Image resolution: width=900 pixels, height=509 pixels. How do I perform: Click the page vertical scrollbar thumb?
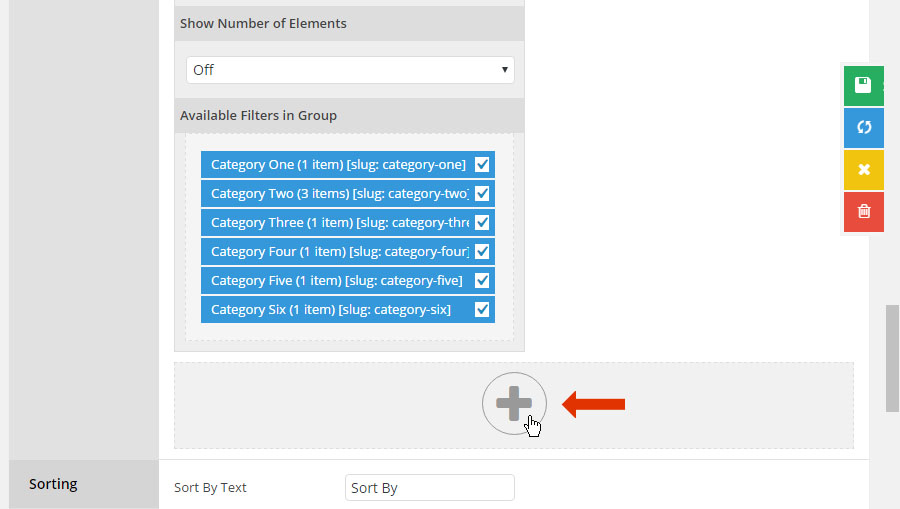pyautogui.click(x=892, y=359)
